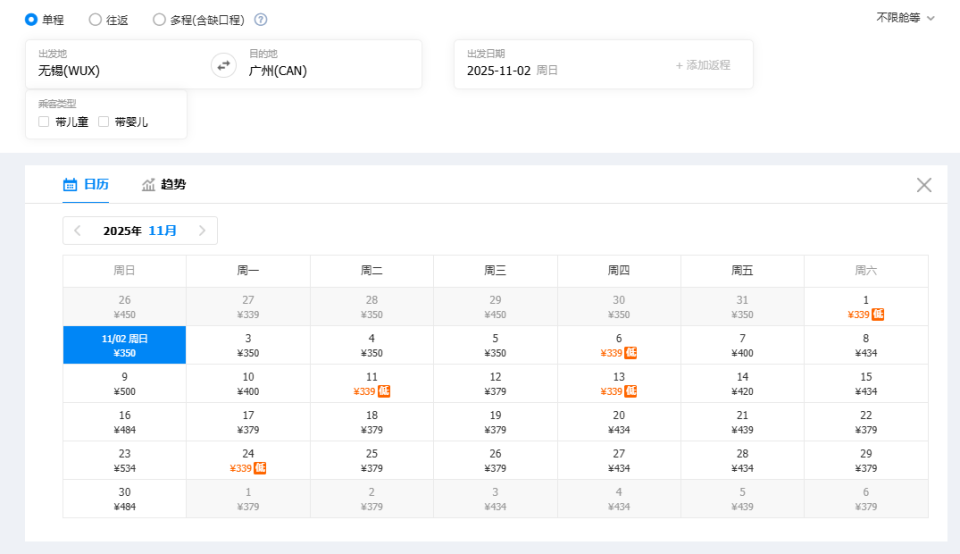Click 添加返程 to add return trip
The width and height of the screenshot is (960, 554).
click(703, 65)
